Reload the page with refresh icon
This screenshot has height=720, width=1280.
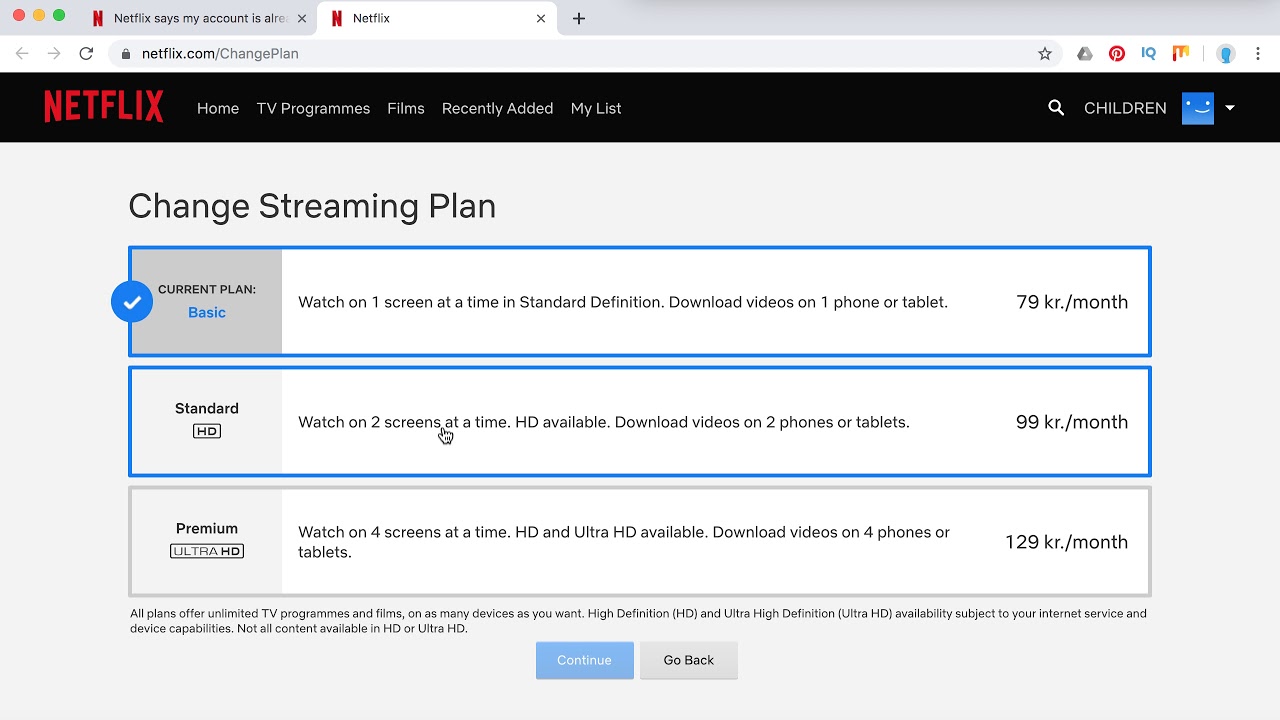86,54
